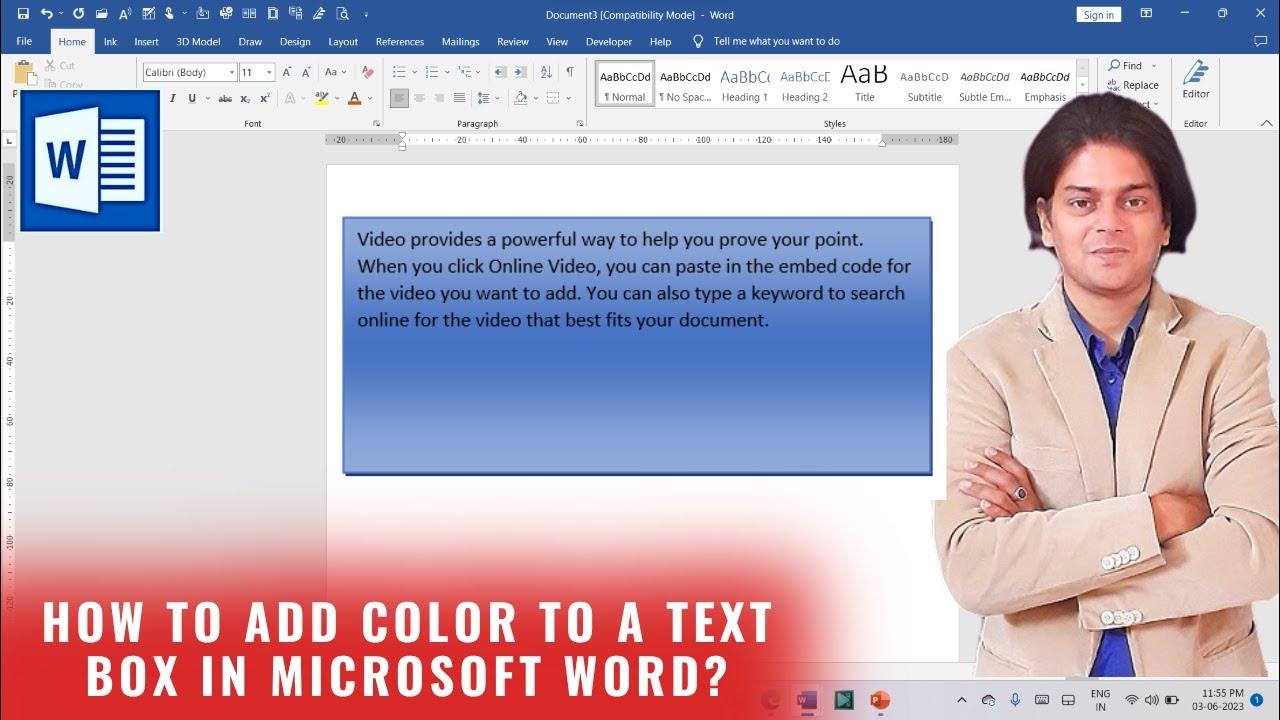
Task: Click the lightbulb Tell me icon
Action: coord(698,42)
